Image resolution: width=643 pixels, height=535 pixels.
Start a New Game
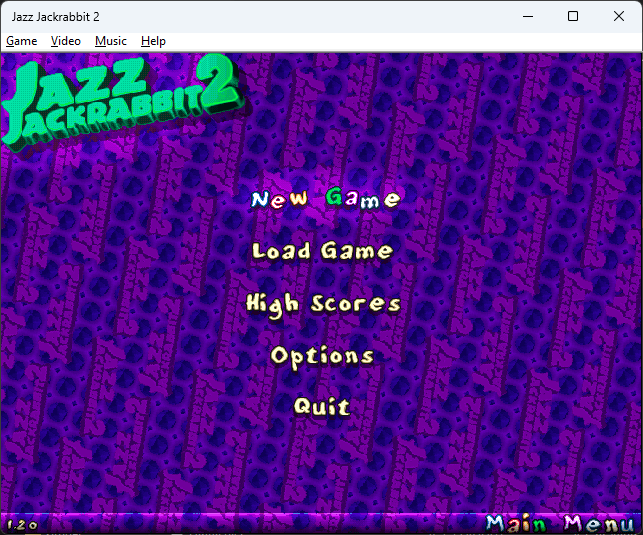[x=325, y=198]
